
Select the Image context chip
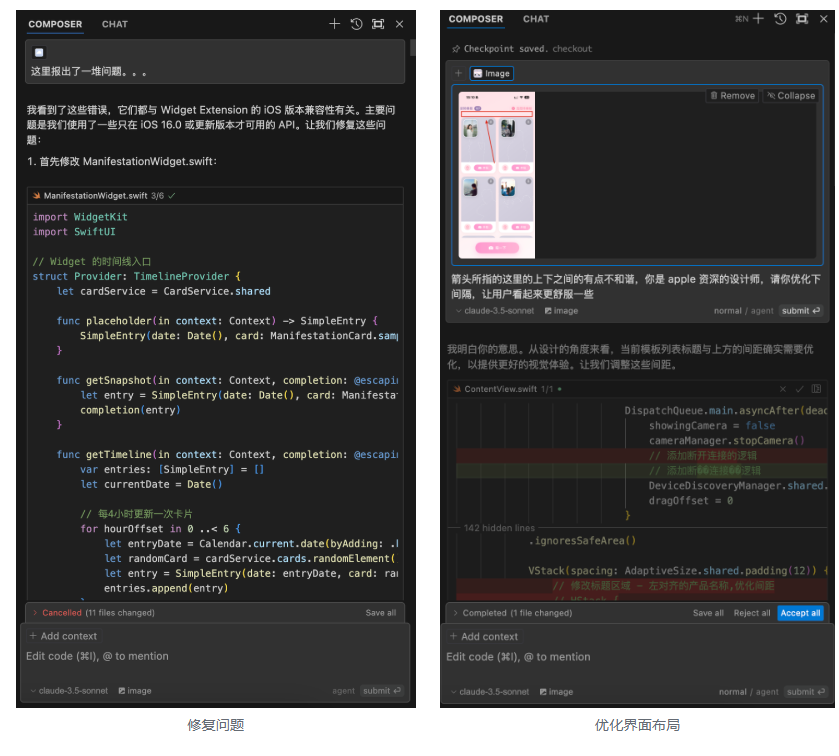491,73
